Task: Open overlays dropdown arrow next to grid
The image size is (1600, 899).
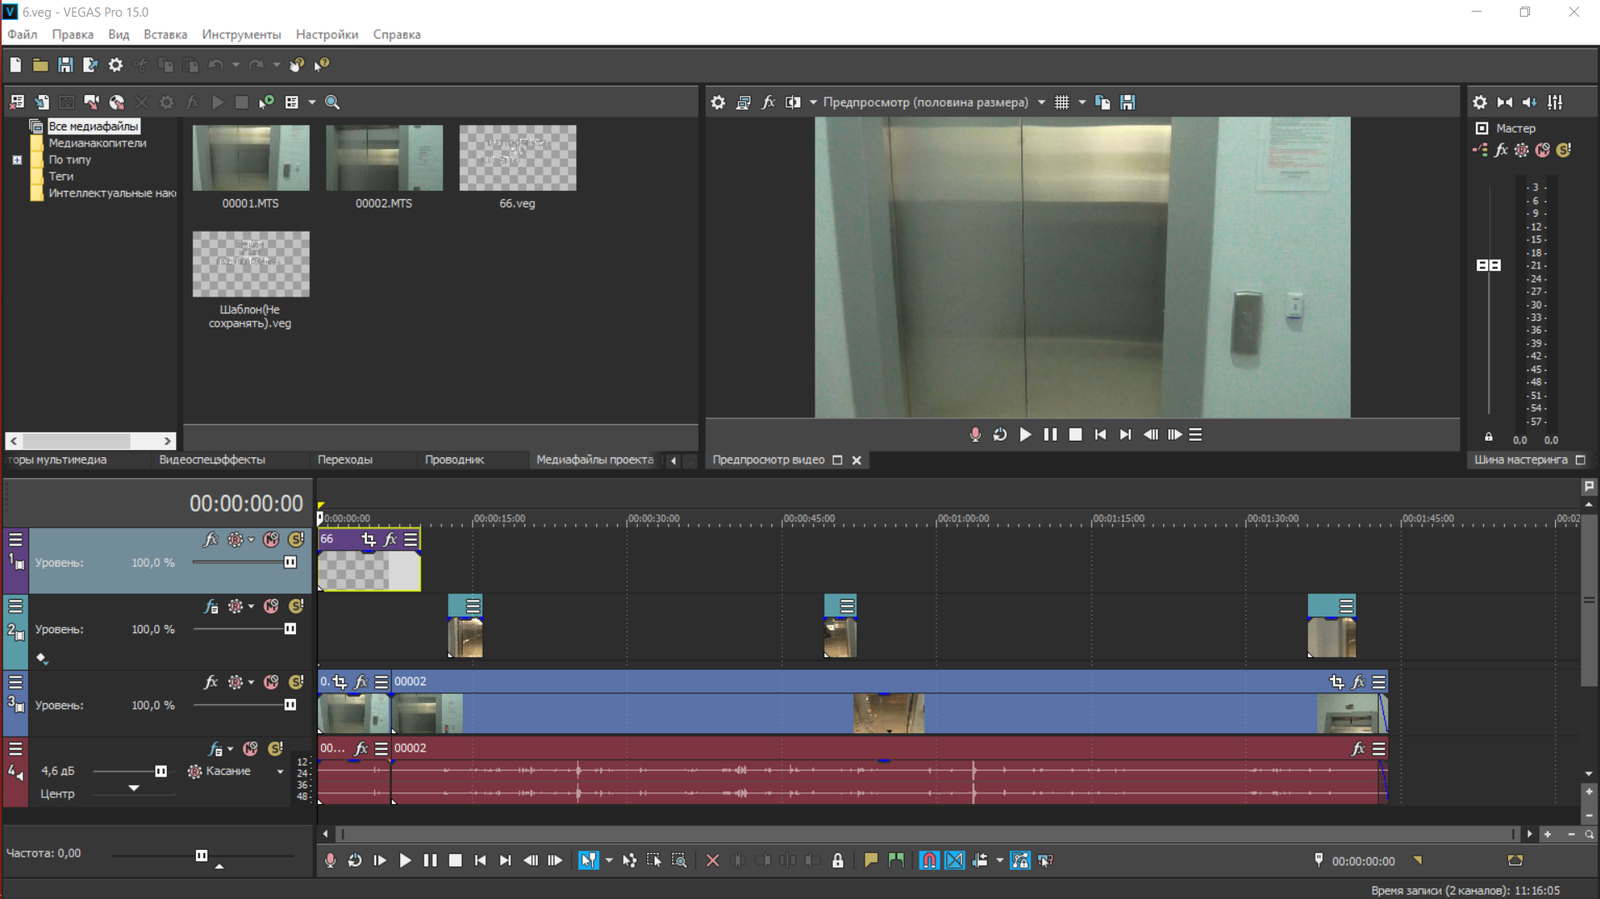Action: 1082,102
